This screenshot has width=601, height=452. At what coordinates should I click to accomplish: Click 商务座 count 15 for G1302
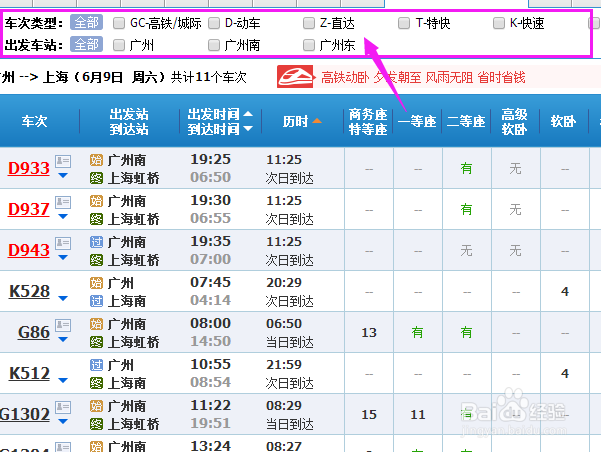coord(369,415)
